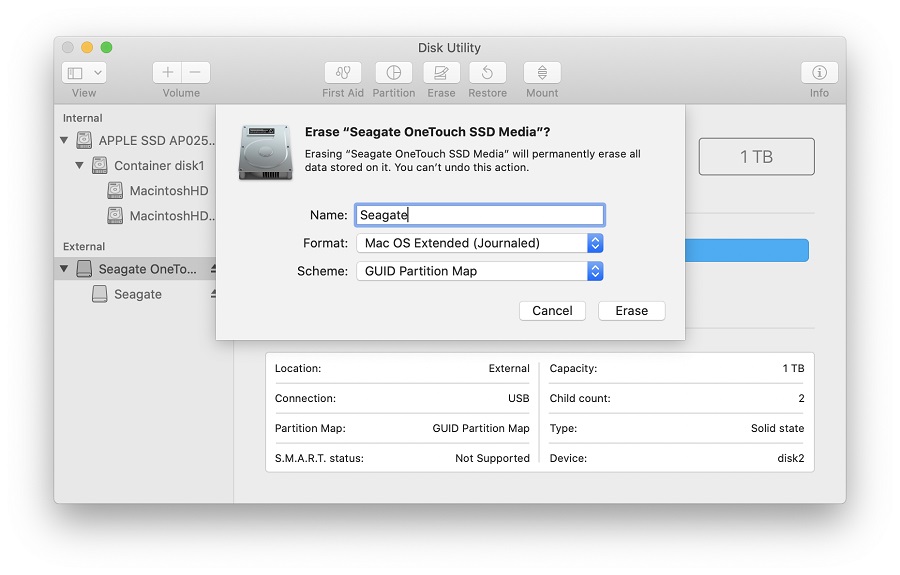The image size is (900, 575).
Task: Click the GUID Partition Map table value
Action: point(481,428)
